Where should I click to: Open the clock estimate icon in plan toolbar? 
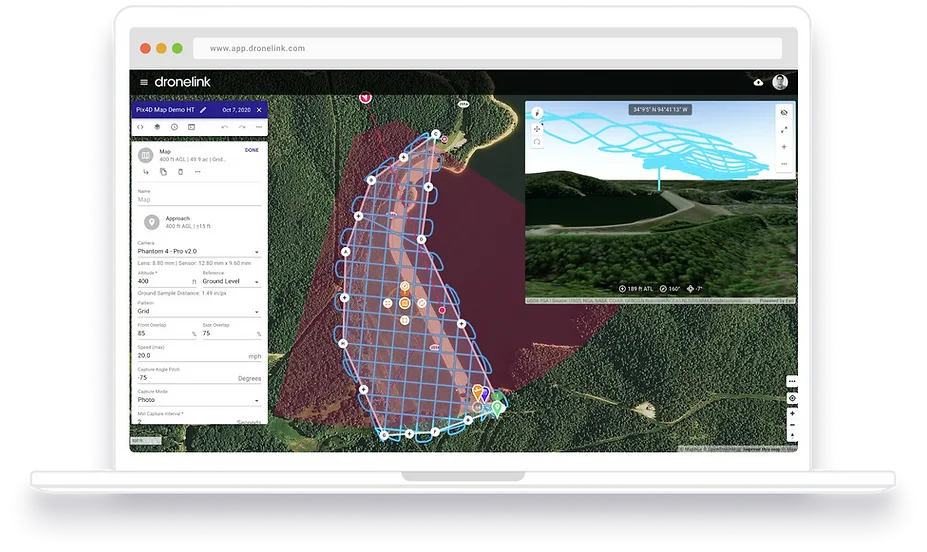click(x=174, y=127)
